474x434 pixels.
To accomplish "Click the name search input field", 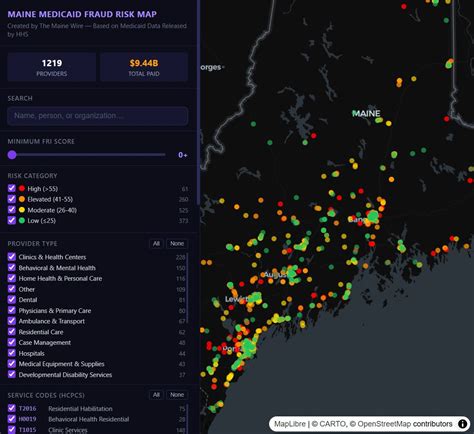I will pos(98,116).
